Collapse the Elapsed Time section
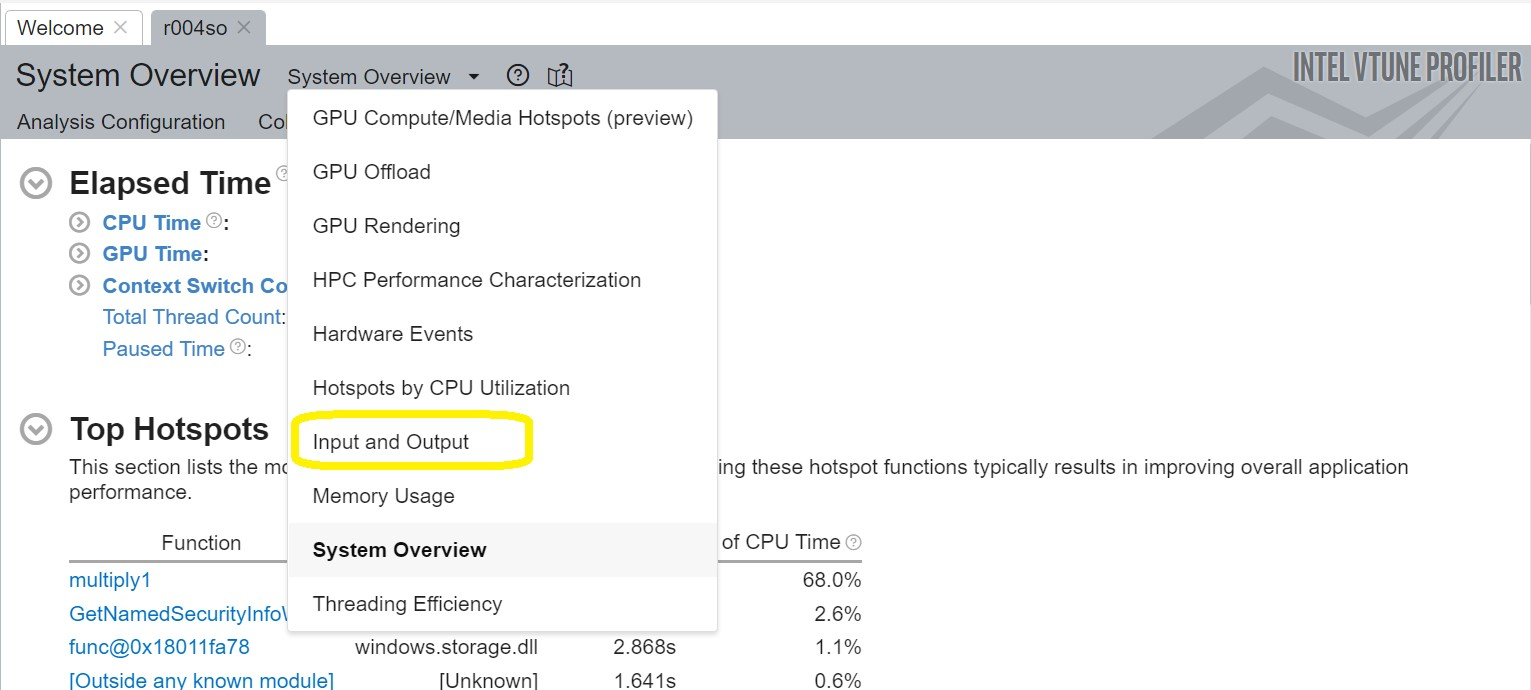The width and height of the screenshot is (1531, 690). tap(35, 181)
